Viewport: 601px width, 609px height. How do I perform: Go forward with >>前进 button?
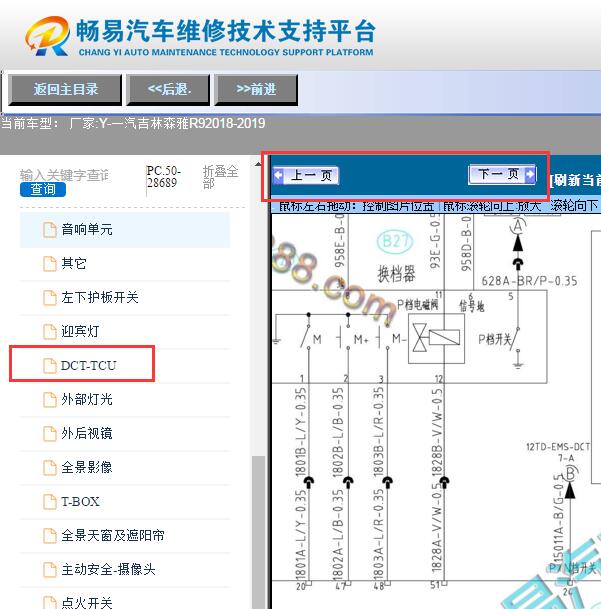coord(256,89)
